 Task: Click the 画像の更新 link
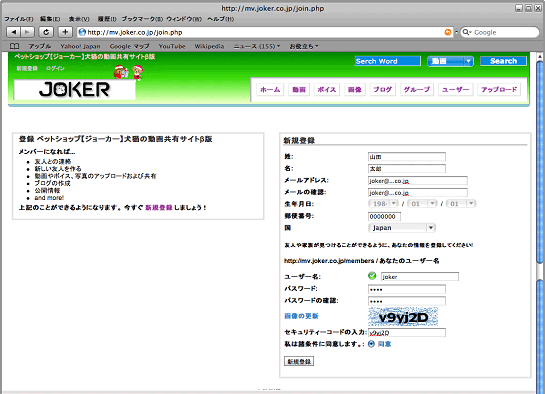(x=301, y=316)
